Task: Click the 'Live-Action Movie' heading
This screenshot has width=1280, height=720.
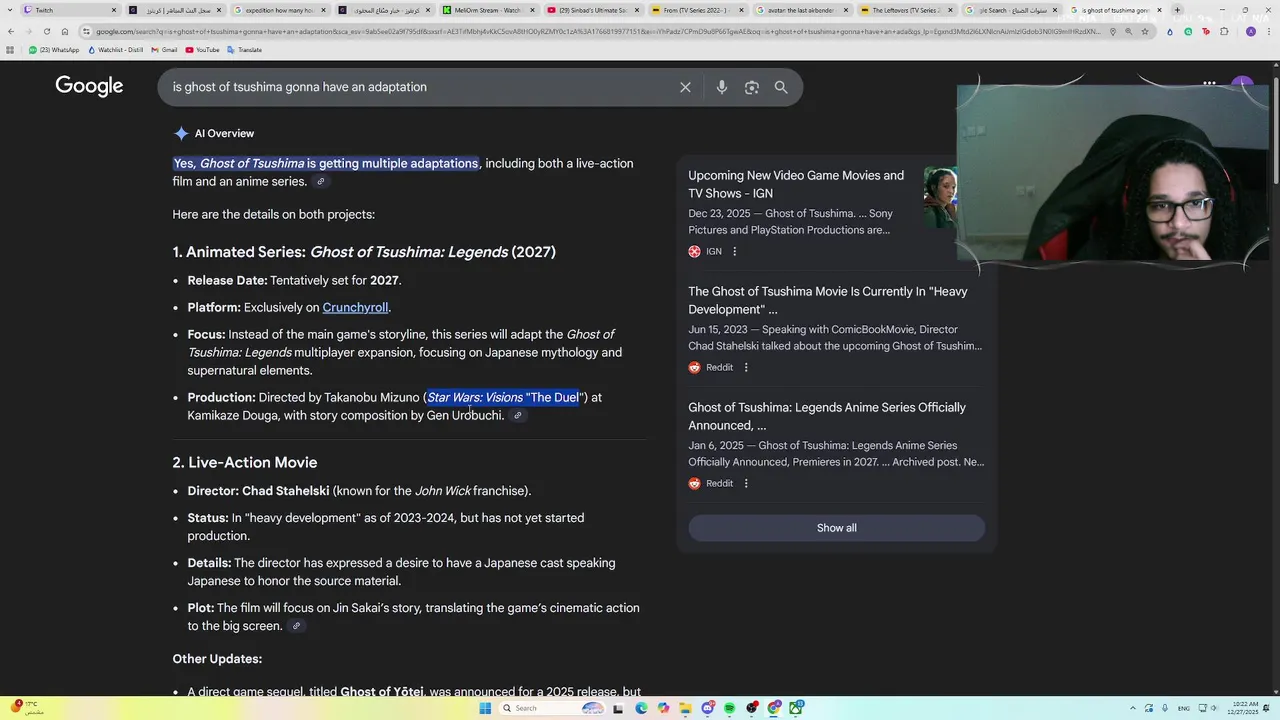Action: point(245,463)
